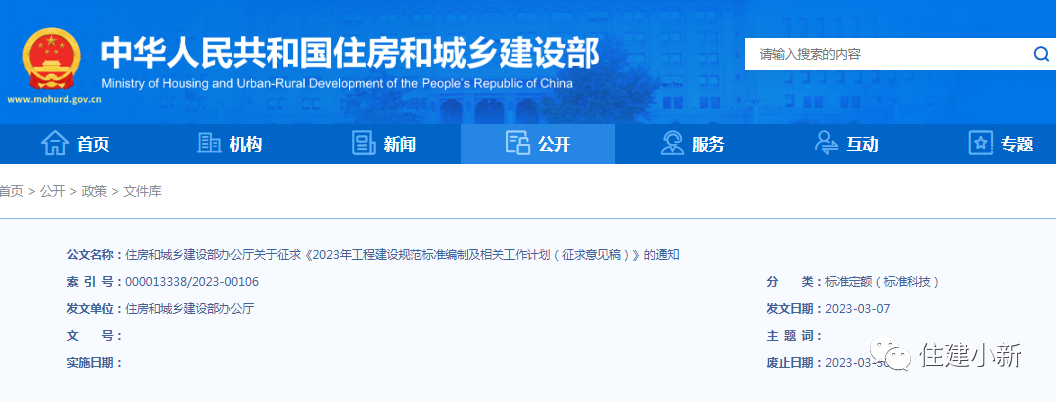1056x402 pixels.
Task: Open the 互动 navigation tab
Action: (x=846, y=143)
